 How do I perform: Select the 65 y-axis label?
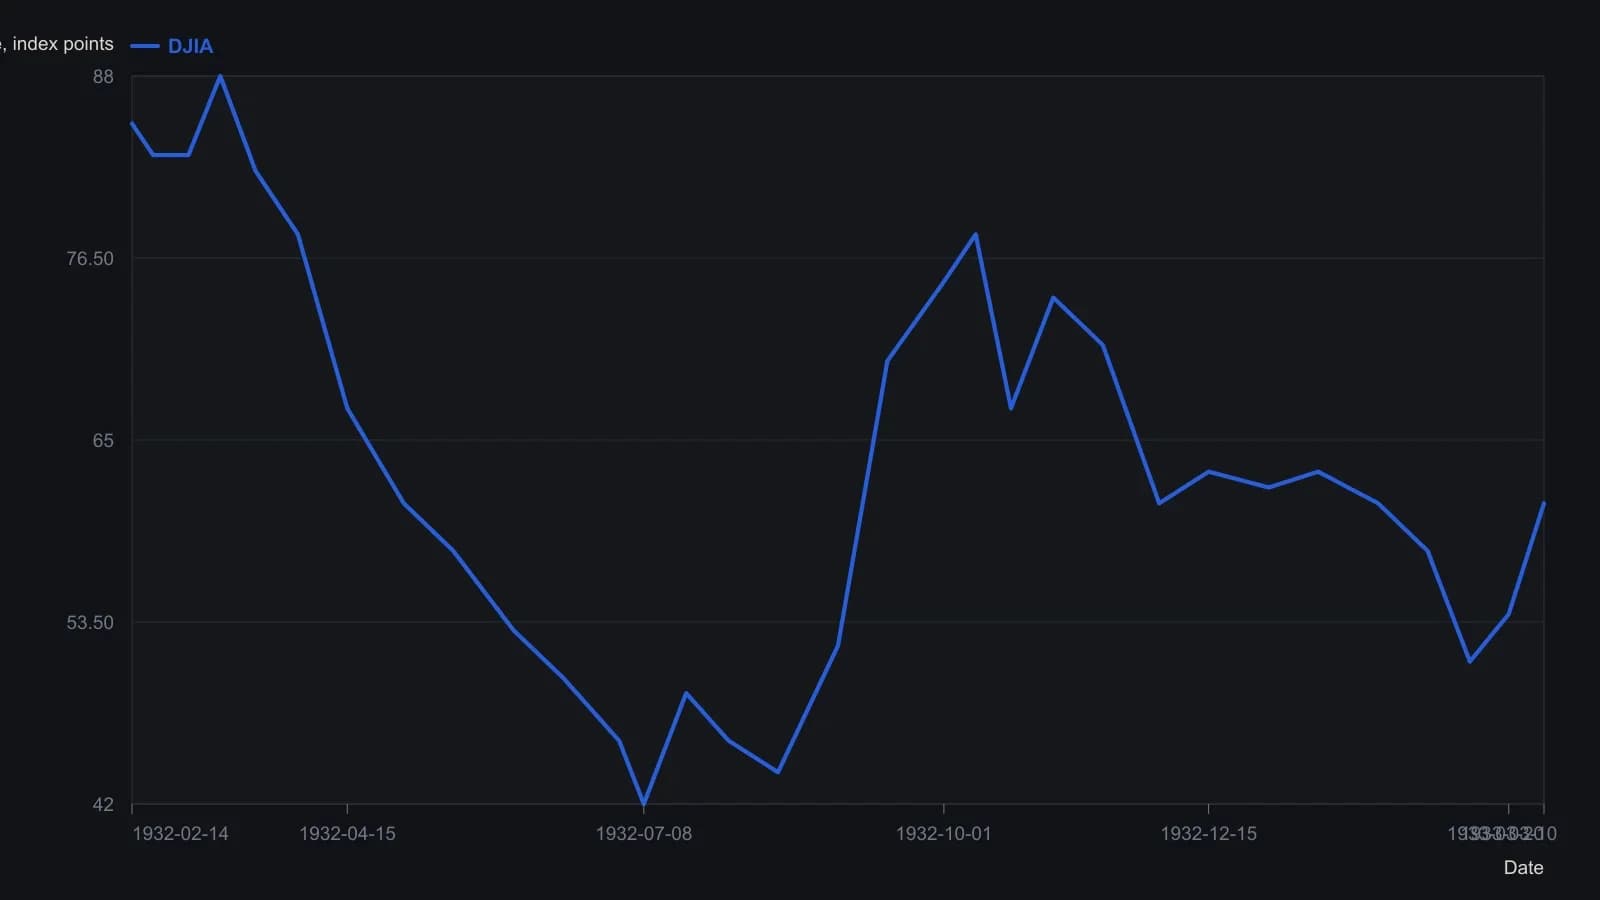click(x=103, y=441)
